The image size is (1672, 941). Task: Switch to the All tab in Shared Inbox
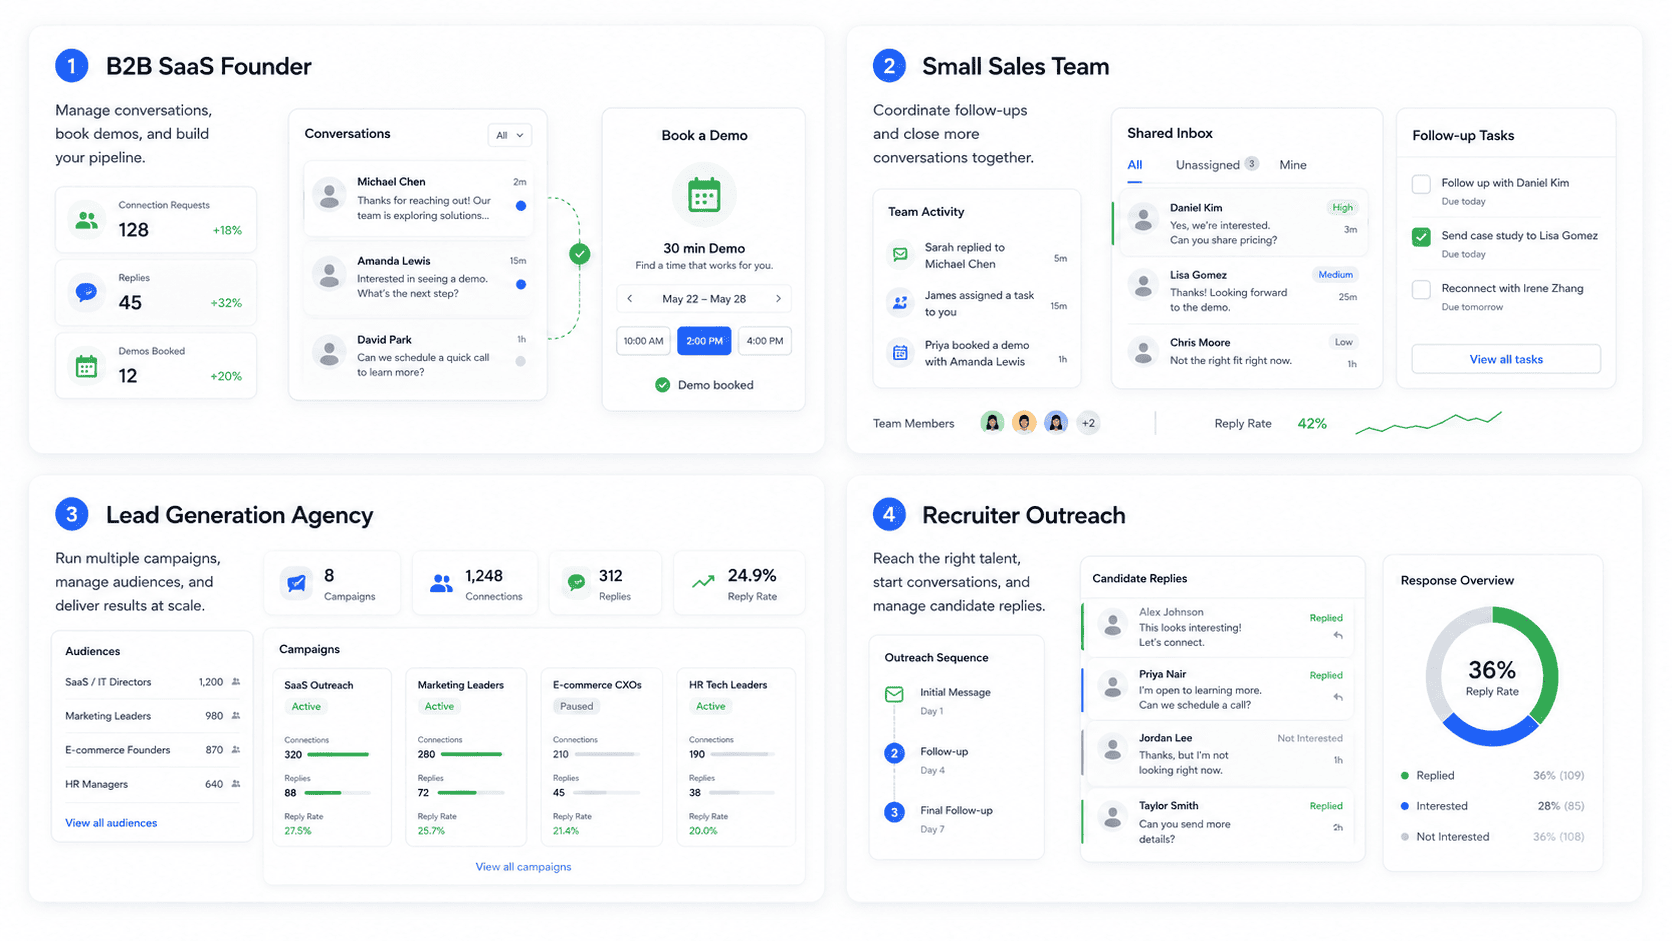1135,165
